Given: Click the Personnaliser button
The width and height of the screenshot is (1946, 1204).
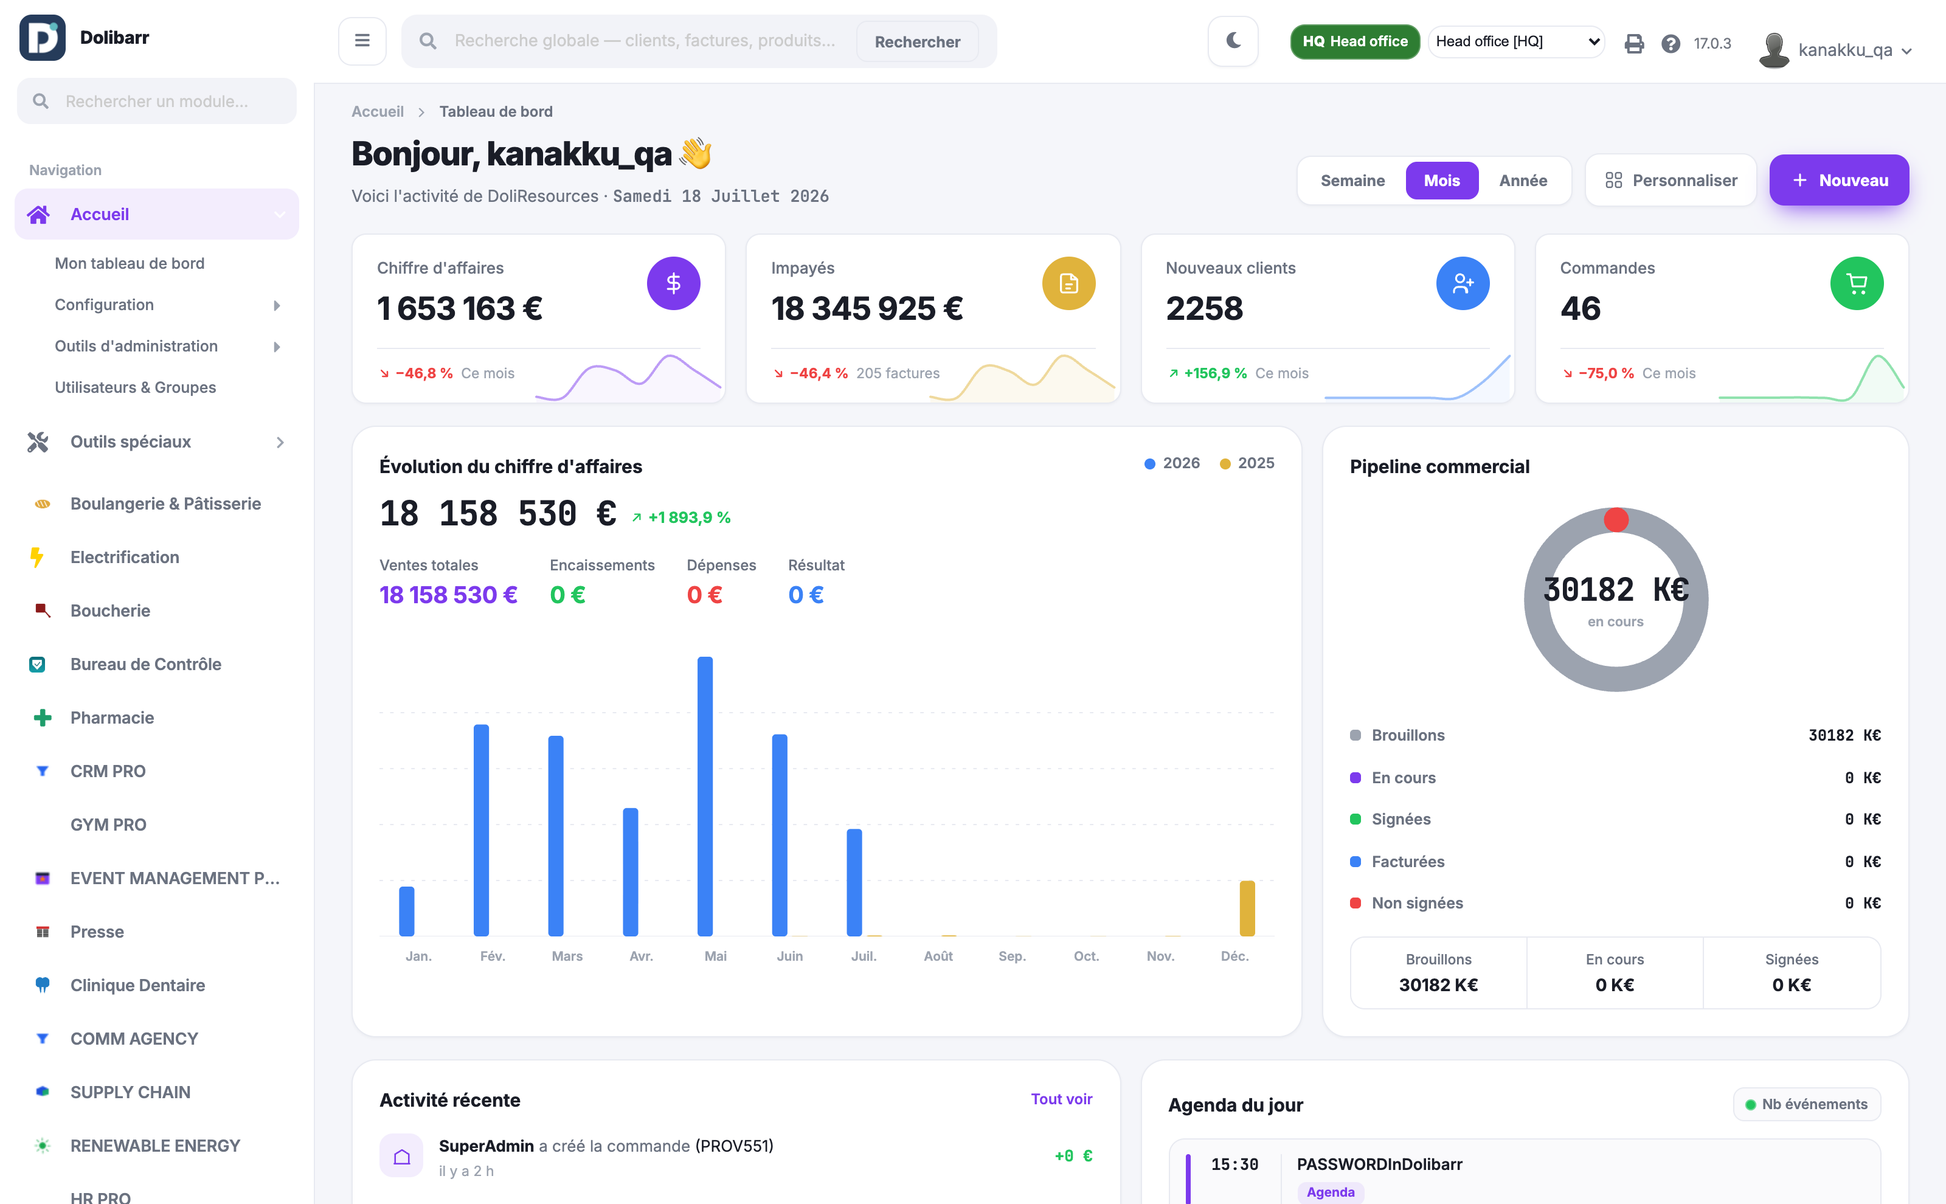Looking at the screenshot, I should tap(1671, 180).
